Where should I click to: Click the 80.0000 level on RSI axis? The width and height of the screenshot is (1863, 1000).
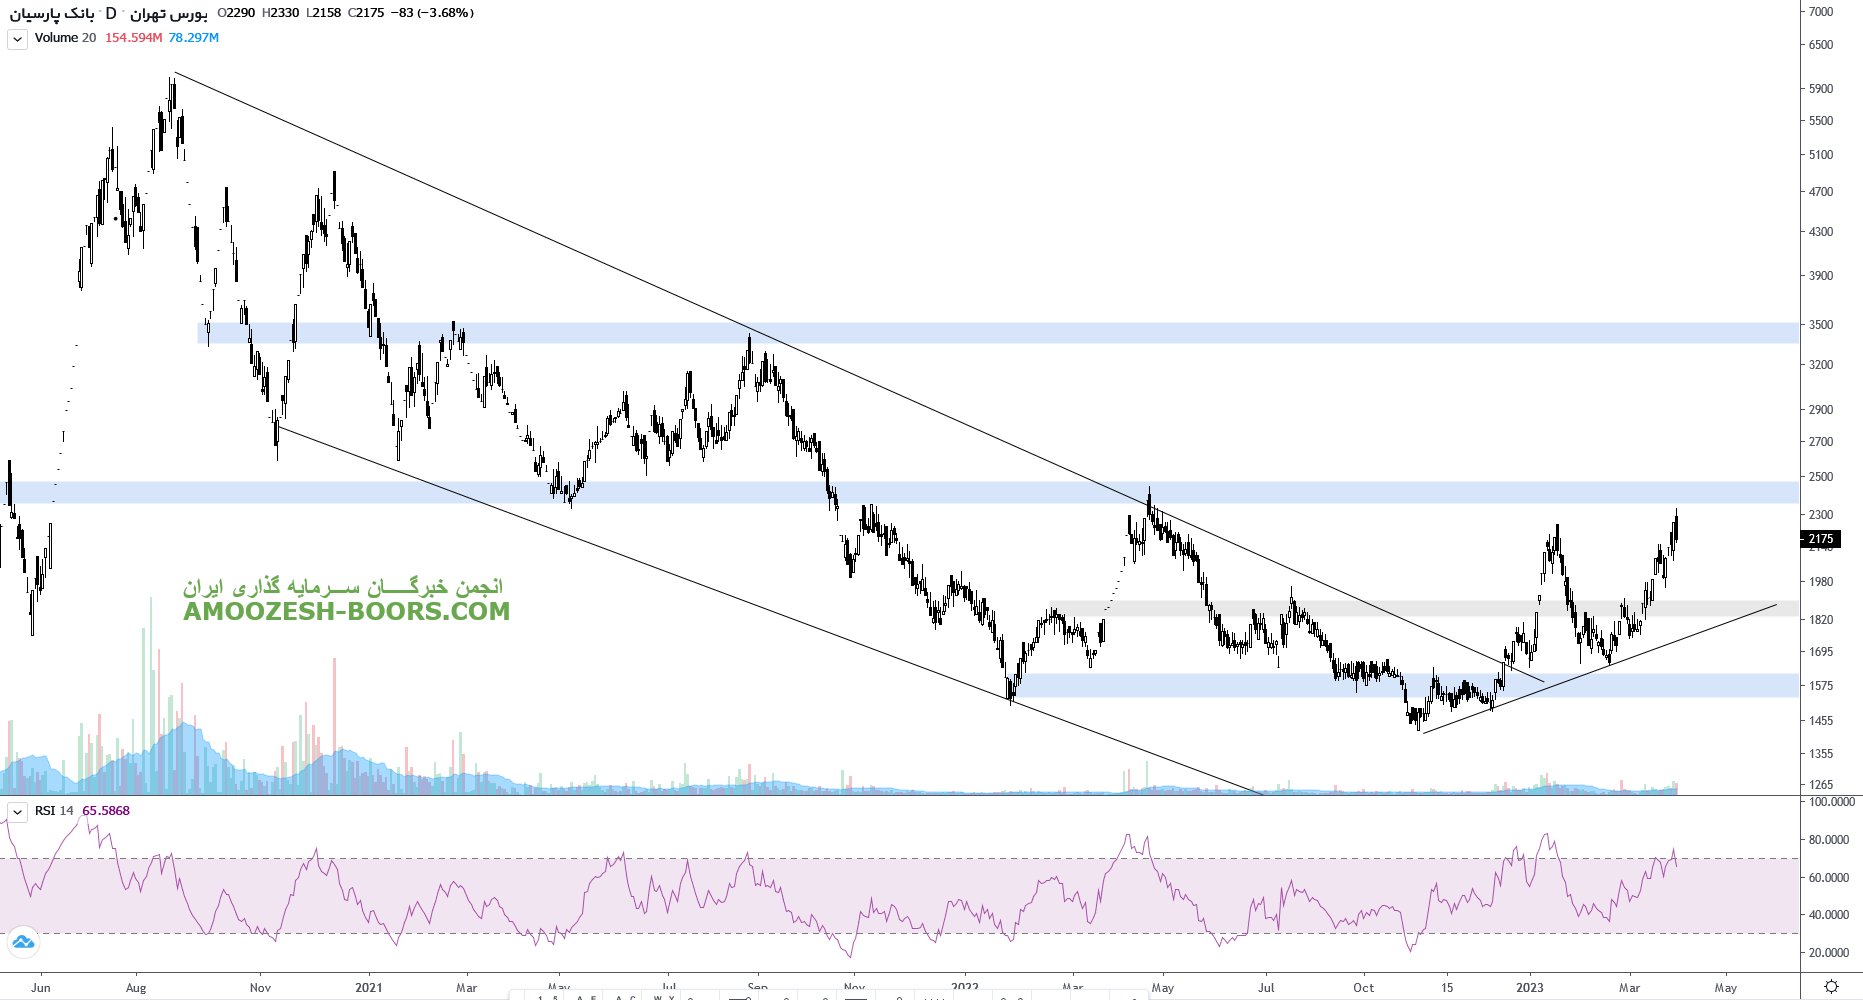pyautogui.click(x=1828, y=840)
